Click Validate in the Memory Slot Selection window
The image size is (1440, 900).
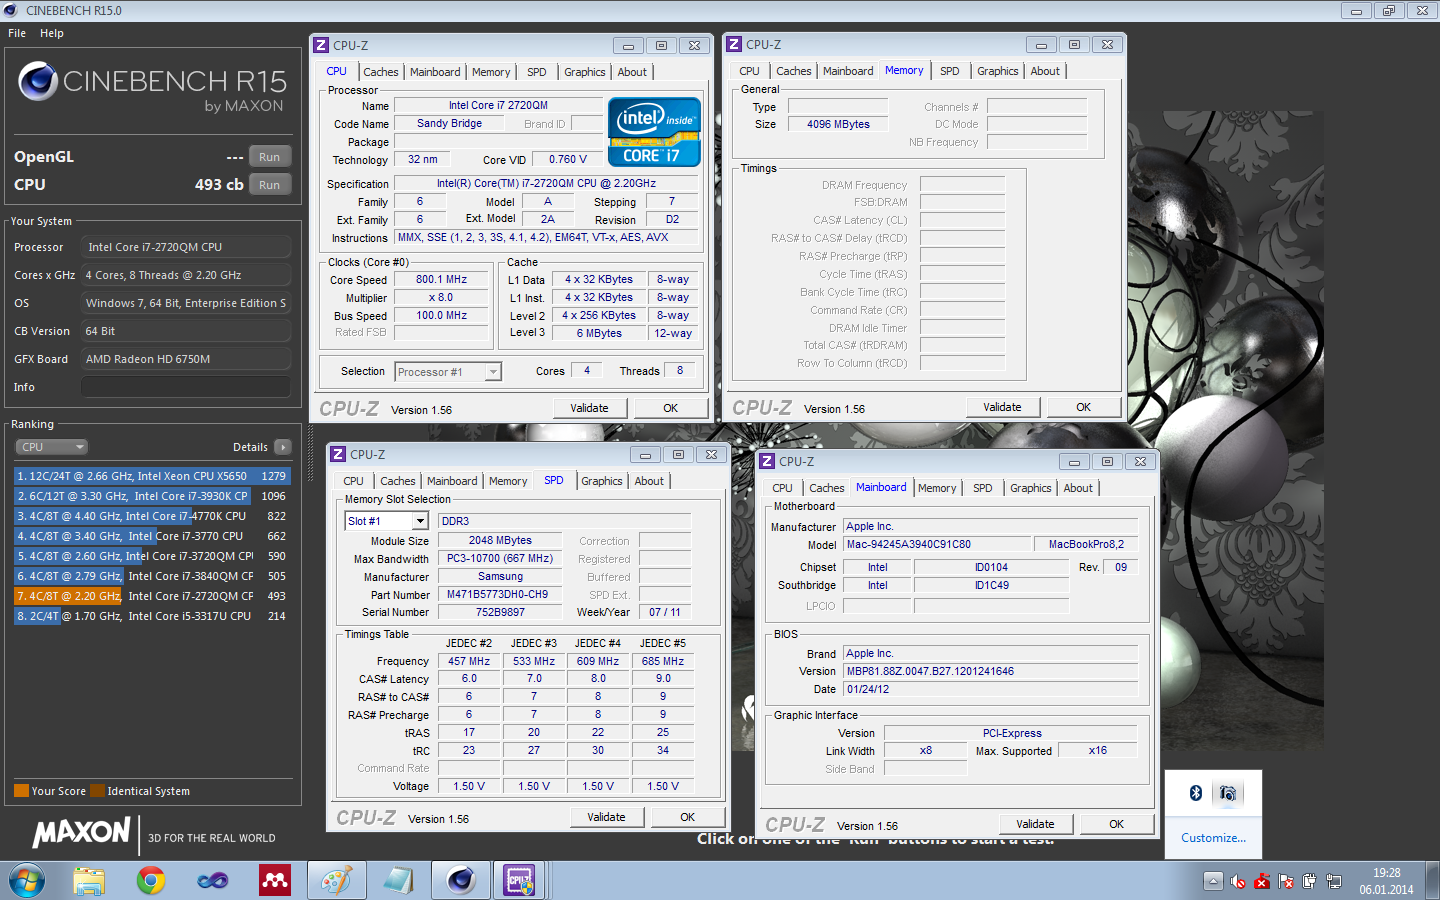click(606, 817)
